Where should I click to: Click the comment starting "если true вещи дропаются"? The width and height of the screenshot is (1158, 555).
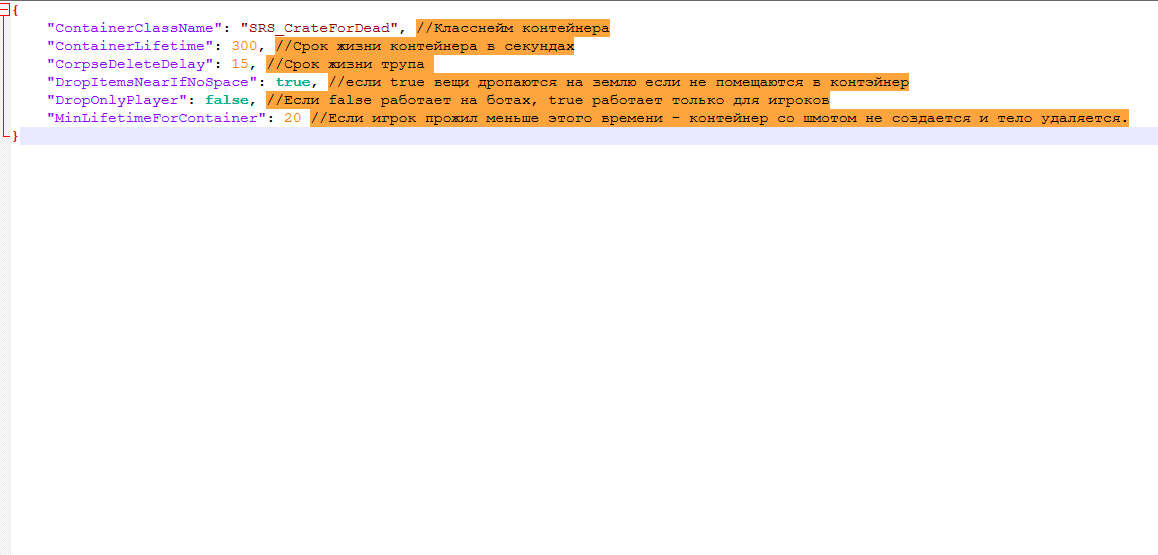[x=618, y=82]
